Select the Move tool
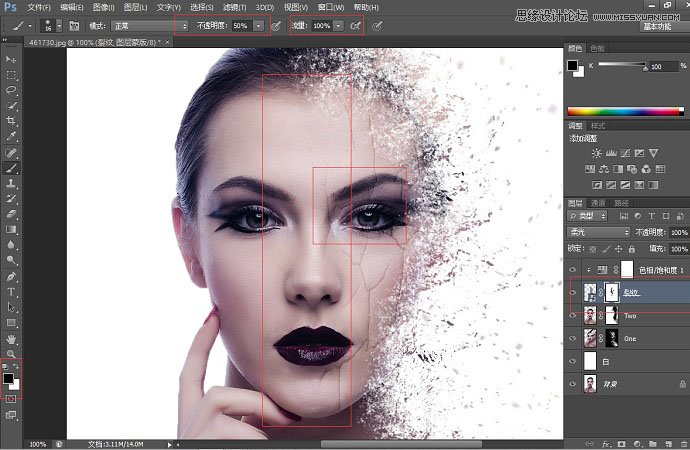Viewport: 690px width, 450px height. tap(12, 60)
